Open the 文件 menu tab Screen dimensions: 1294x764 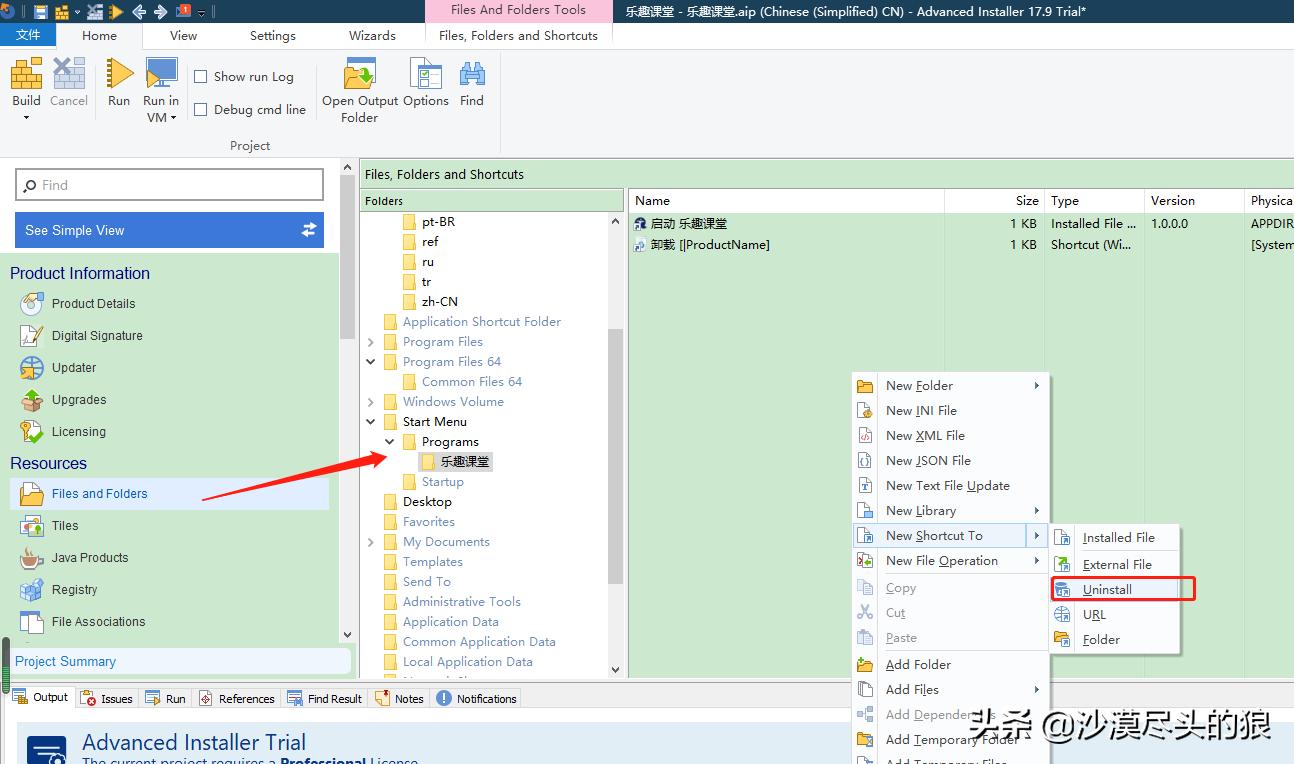tap(28, 35)
